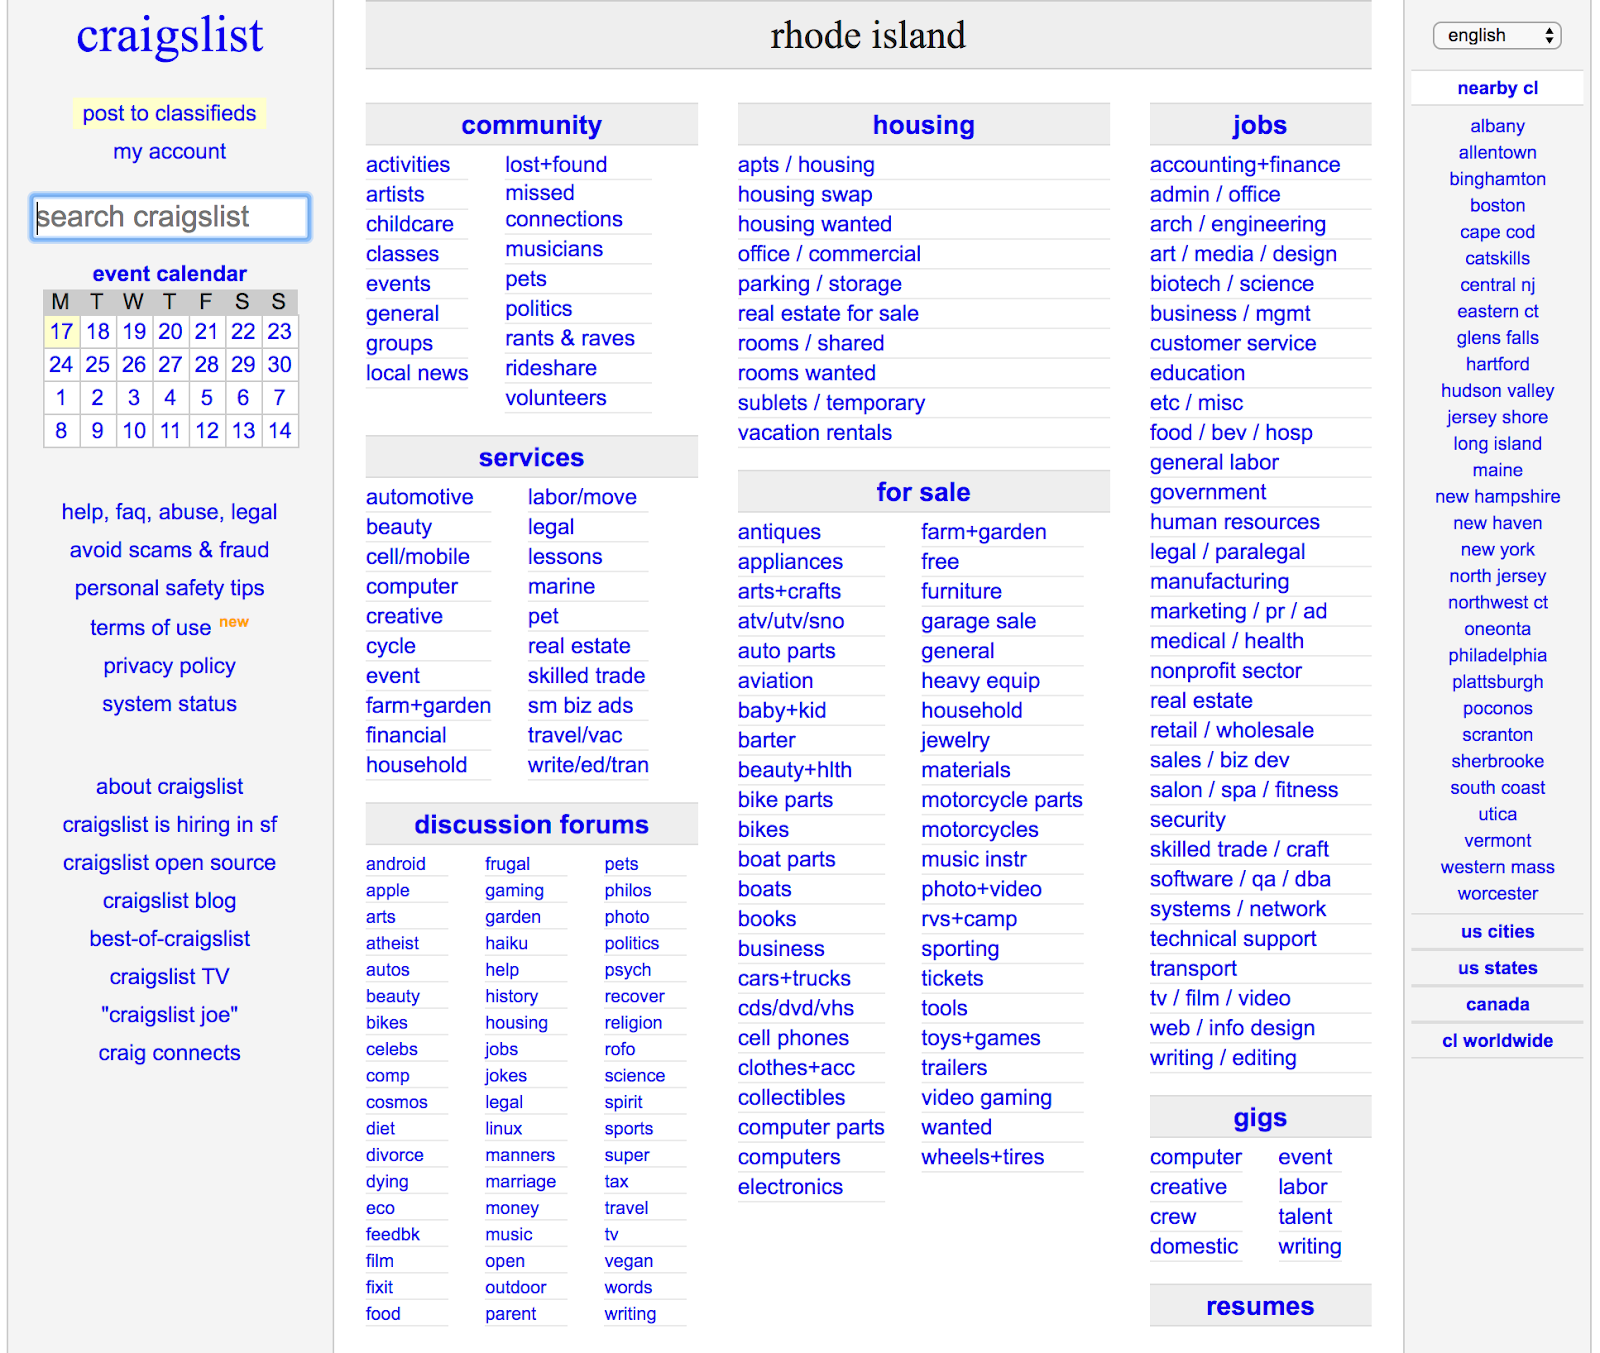Viewport: 1600px width, 1353px height.
Task: Visit the vegan discussion forum
Action: coord(629,1262)
